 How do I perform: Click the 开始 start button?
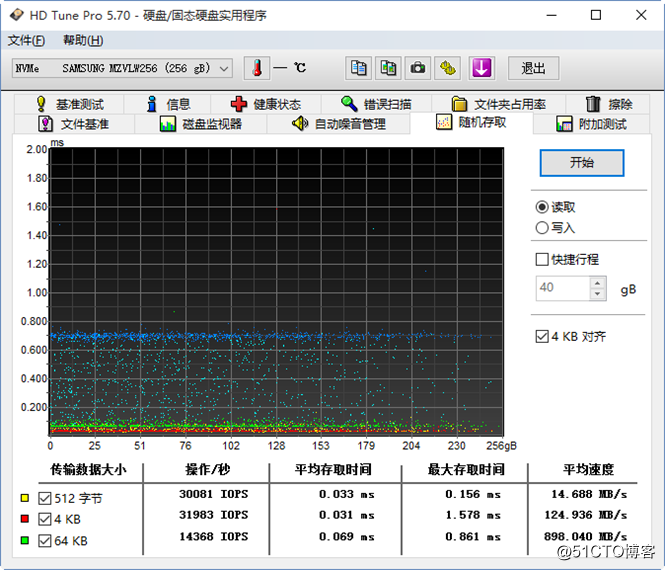[582, 162]
